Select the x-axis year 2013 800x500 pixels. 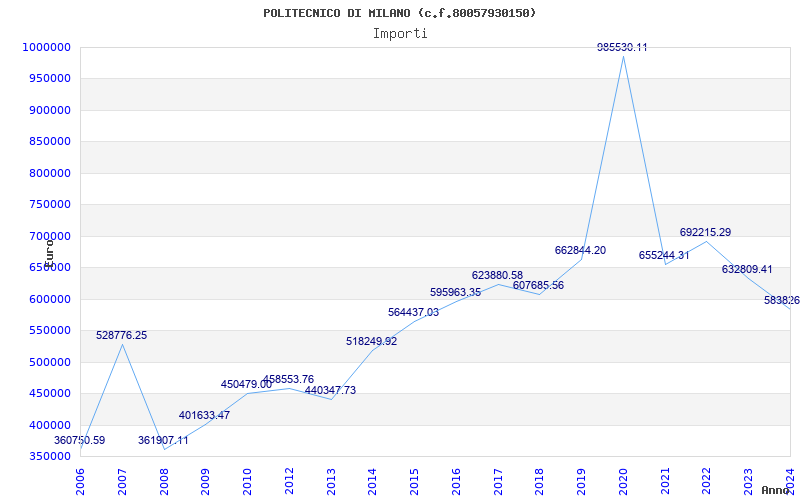click(331, 482)
